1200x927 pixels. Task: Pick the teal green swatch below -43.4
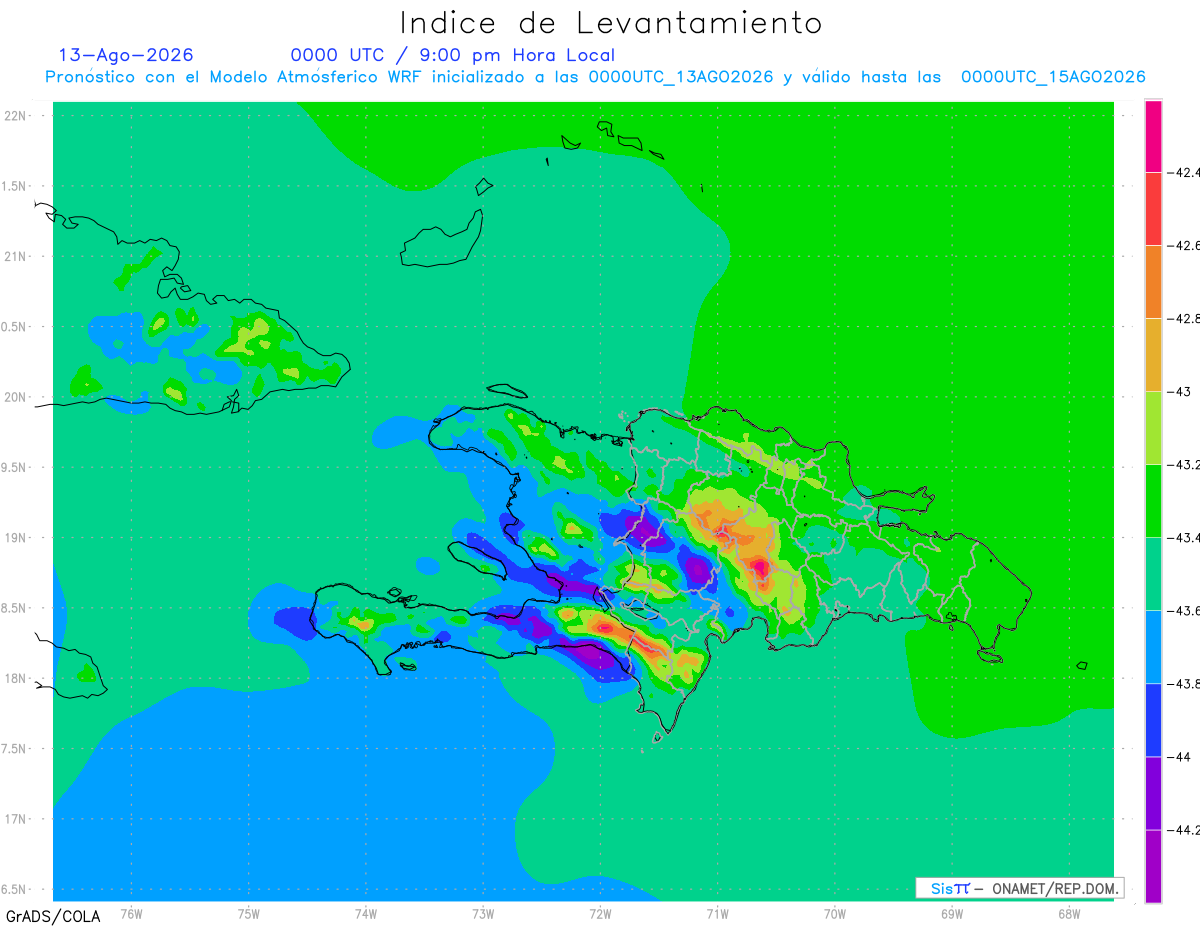click(1154, 574)
